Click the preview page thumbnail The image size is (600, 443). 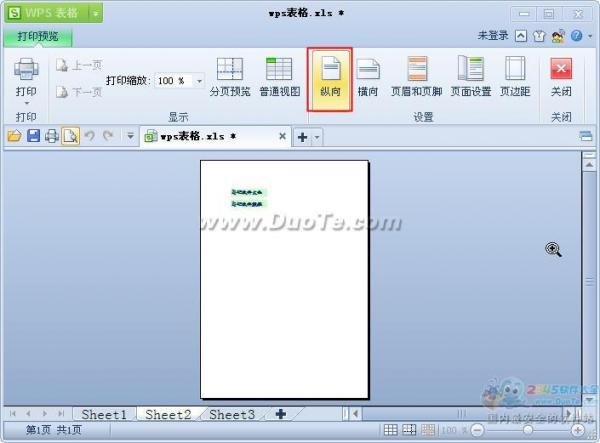pyautogui.click(x=284, y=279)
